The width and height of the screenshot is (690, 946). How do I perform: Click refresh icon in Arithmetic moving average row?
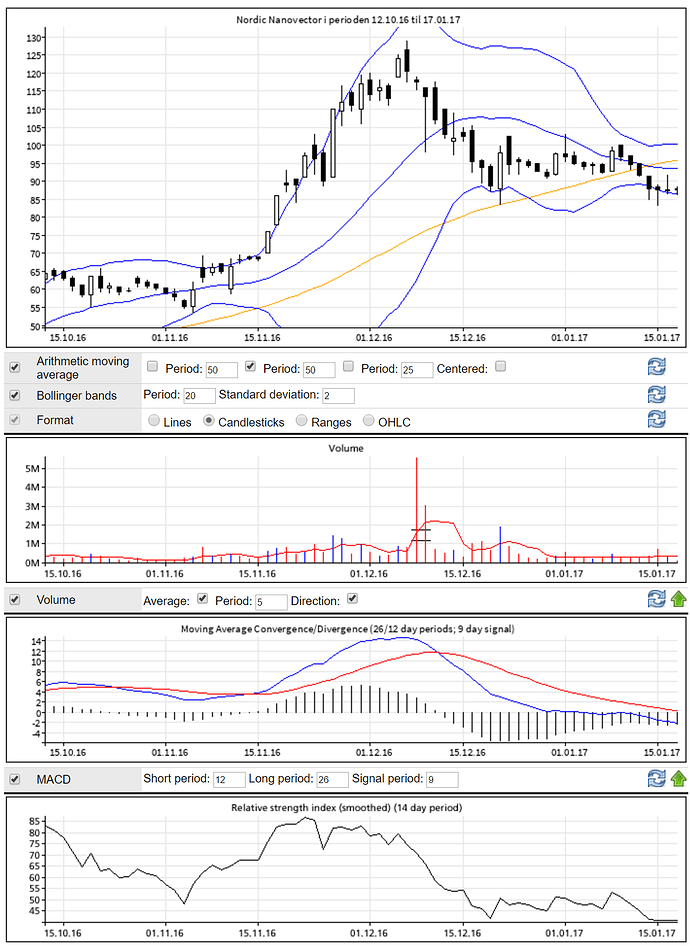656,367
